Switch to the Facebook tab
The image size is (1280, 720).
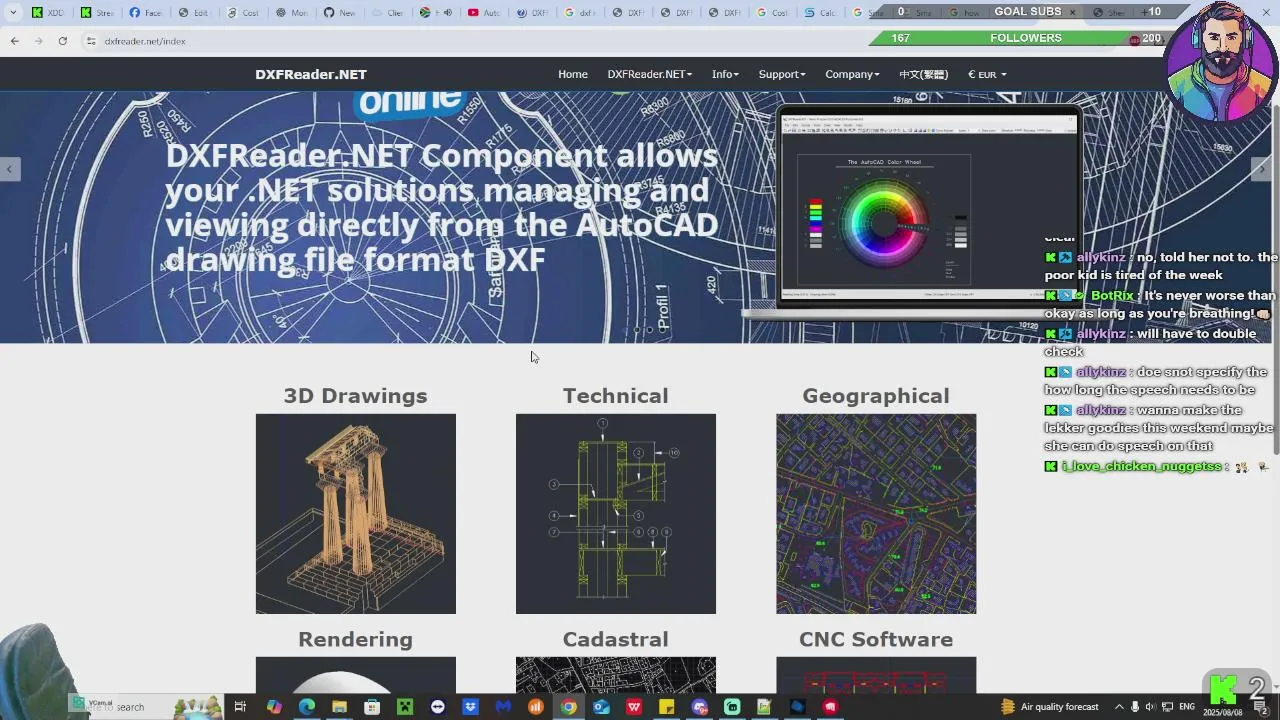point(145,12)
